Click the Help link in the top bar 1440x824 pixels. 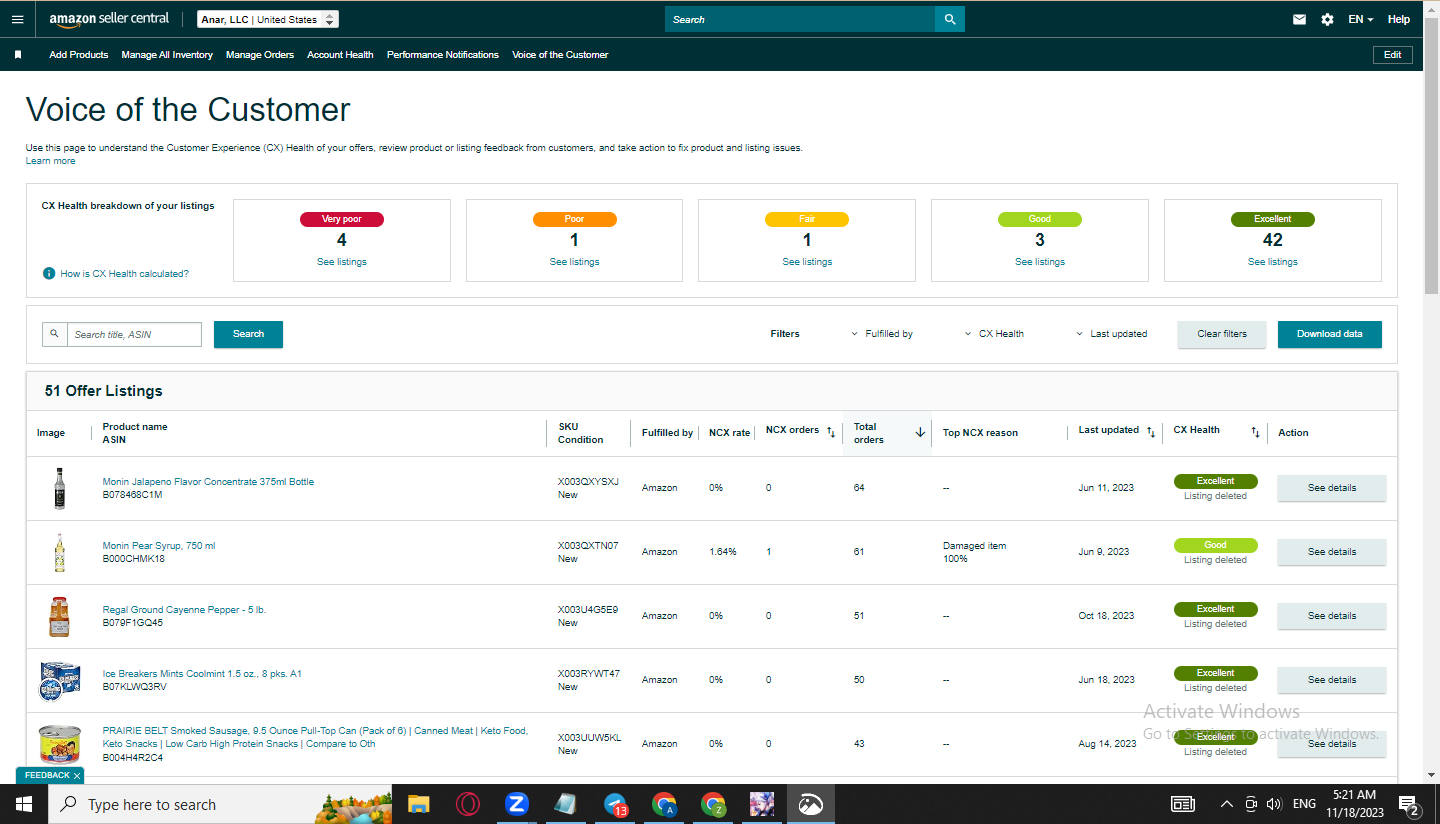[x=1399, y=19]
